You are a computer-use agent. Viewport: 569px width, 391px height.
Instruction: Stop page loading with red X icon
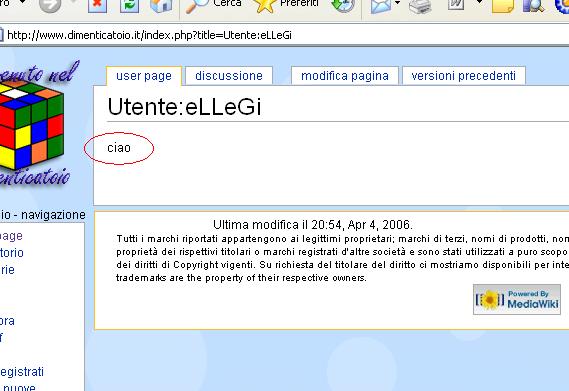(97, 5)
